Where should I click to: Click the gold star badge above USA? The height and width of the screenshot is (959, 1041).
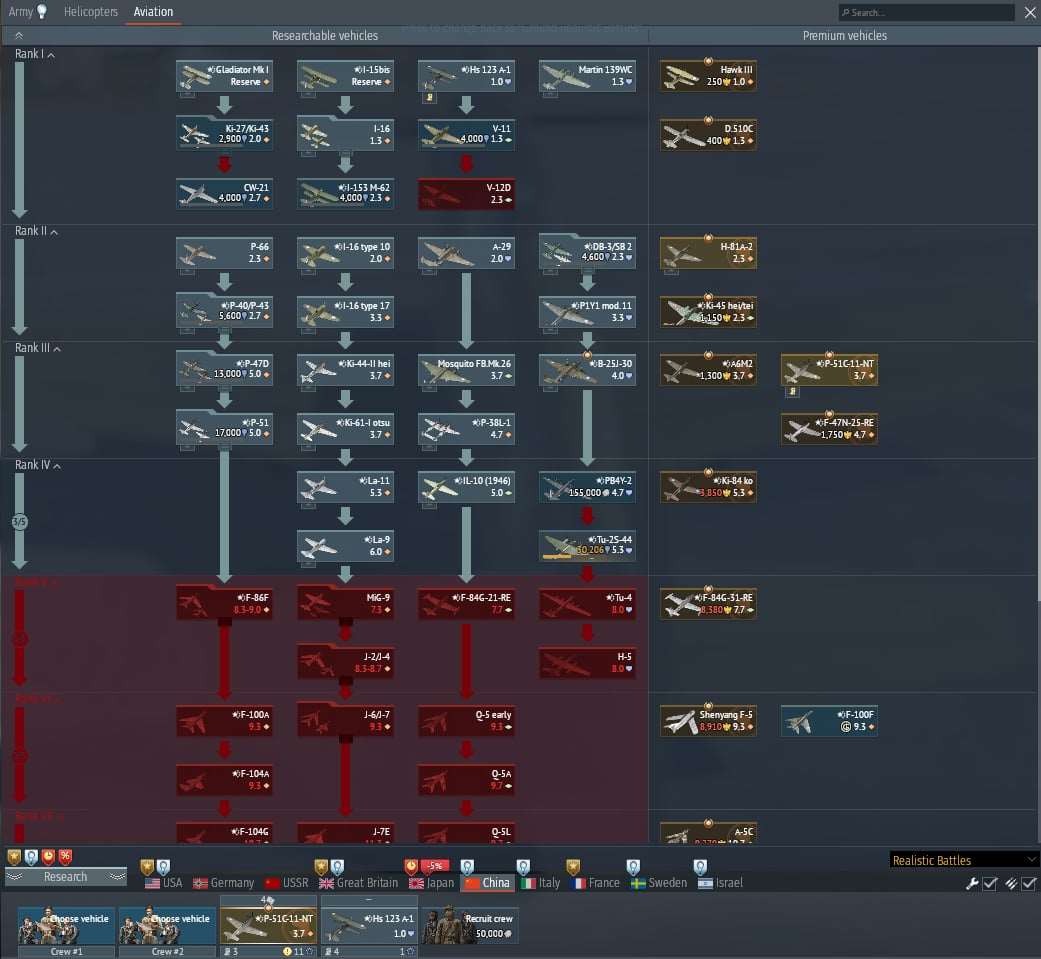tap(147, 867)
